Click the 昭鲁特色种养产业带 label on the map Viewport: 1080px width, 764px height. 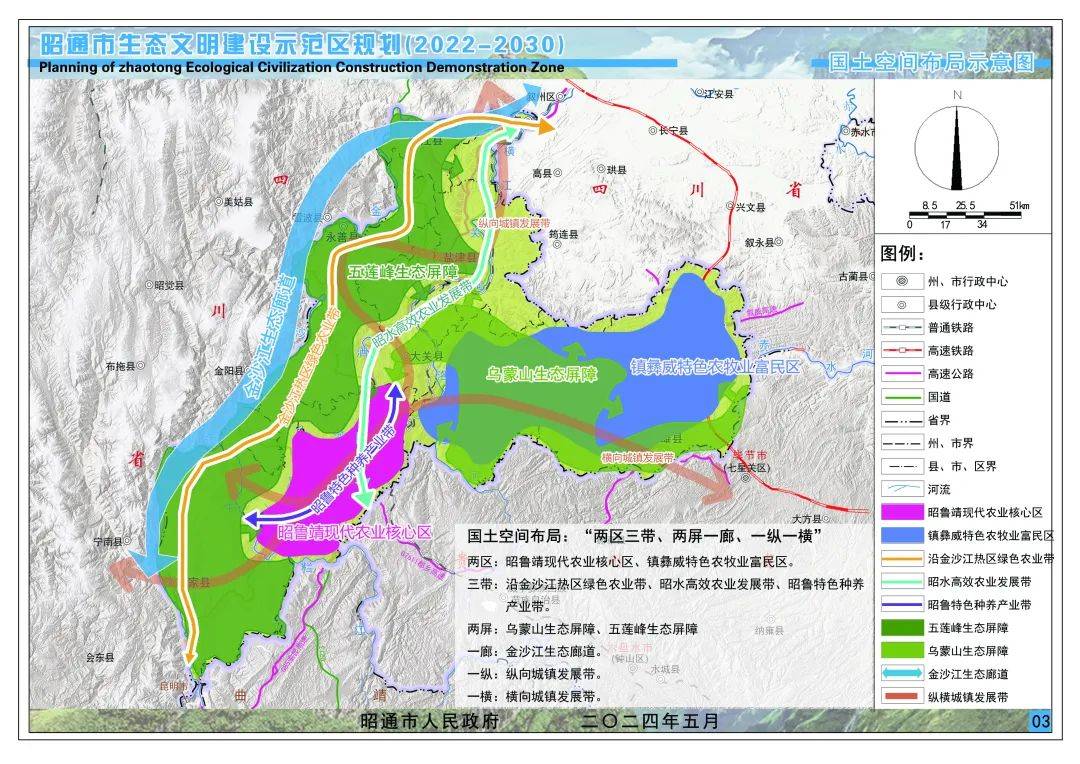(x=353, y=470)
